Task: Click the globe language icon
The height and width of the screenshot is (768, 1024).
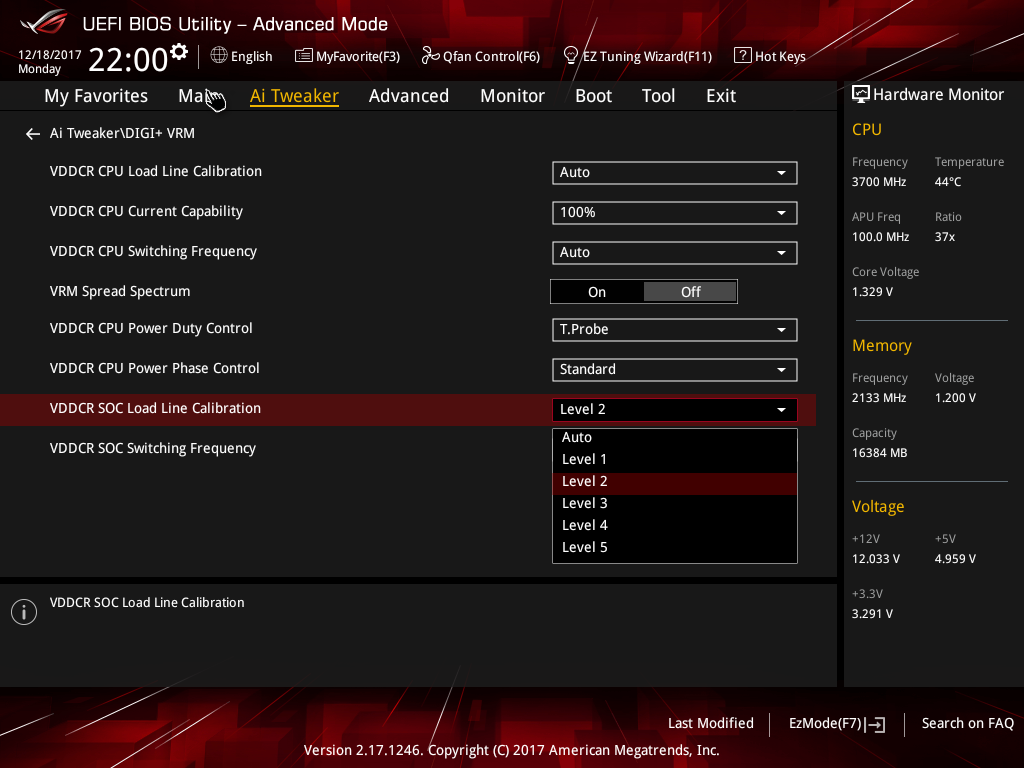Action: 219,56
